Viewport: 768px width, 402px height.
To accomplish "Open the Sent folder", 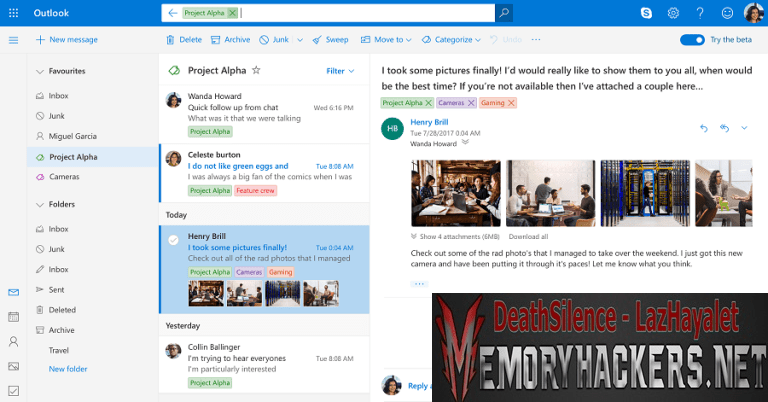I will 50,290.
